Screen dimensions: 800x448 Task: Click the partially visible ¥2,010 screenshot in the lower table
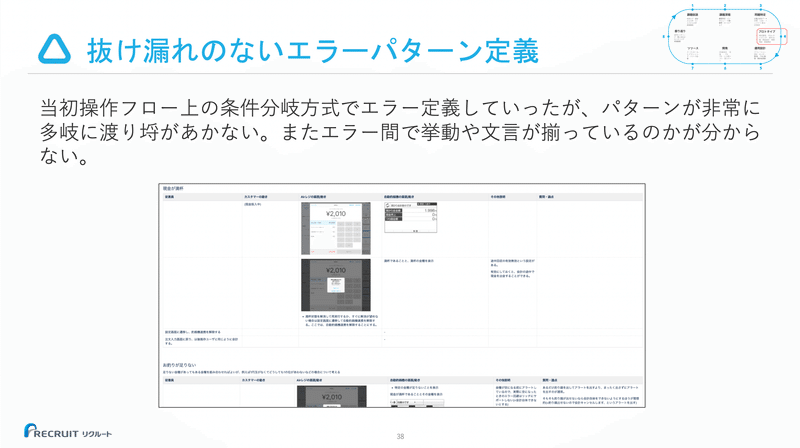click(332, 396)
